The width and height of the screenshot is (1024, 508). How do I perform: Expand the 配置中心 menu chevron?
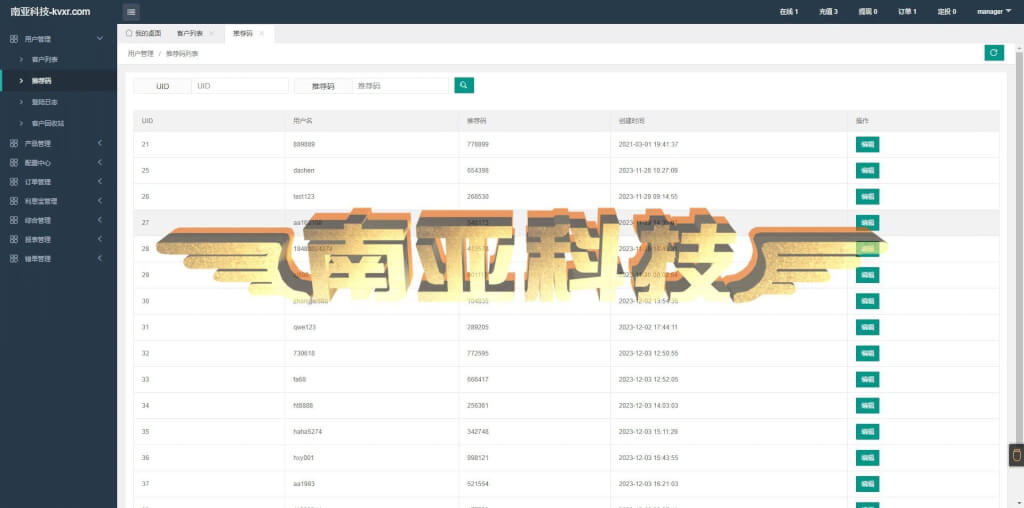100,162
